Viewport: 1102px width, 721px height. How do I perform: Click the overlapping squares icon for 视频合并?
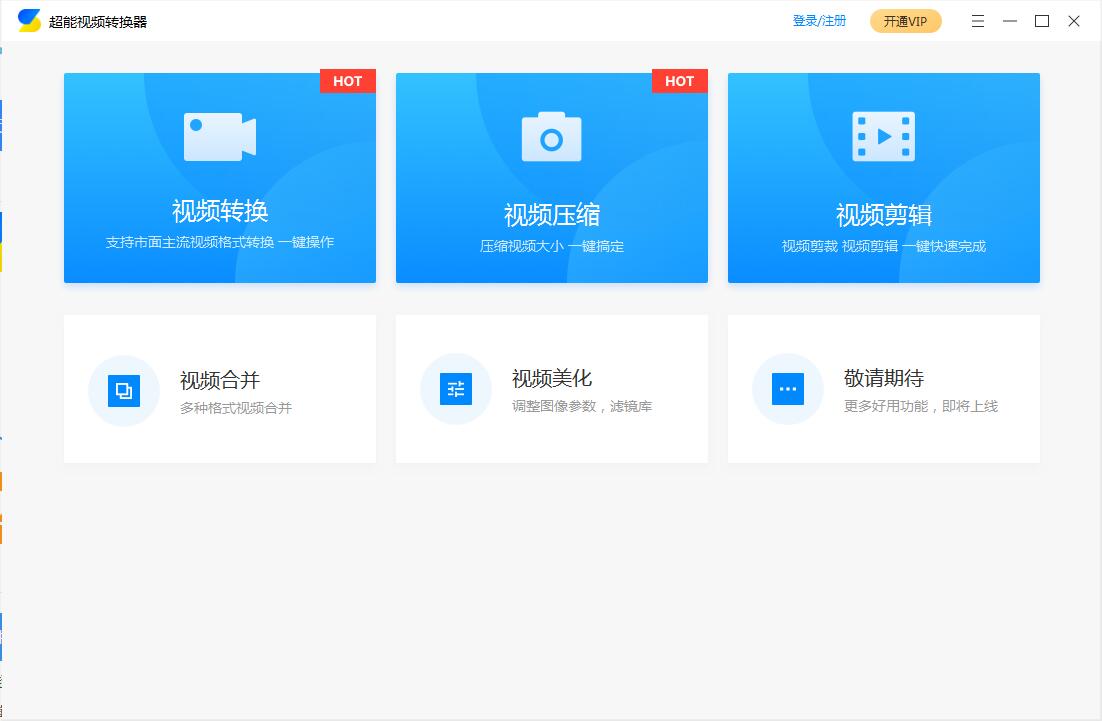tap(124, 390)
